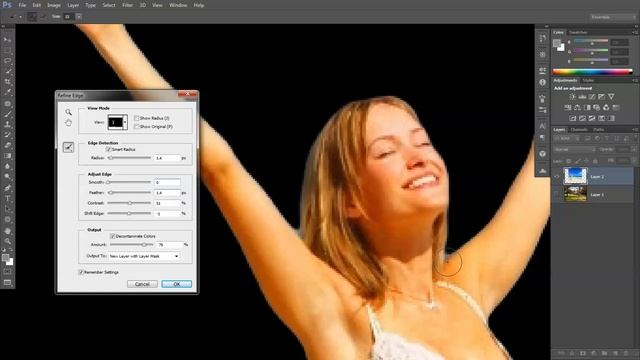Click the Hand tool in Refine Edge dialog
Image resolution: width=640 pixels, height=360 pixels.
click(x=68, y=122)
